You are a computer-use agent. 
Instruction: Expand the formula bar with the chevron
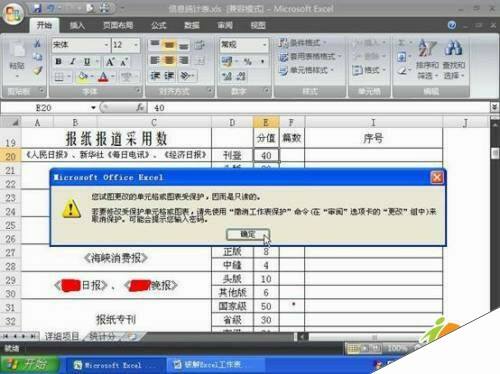coord(494,107)
